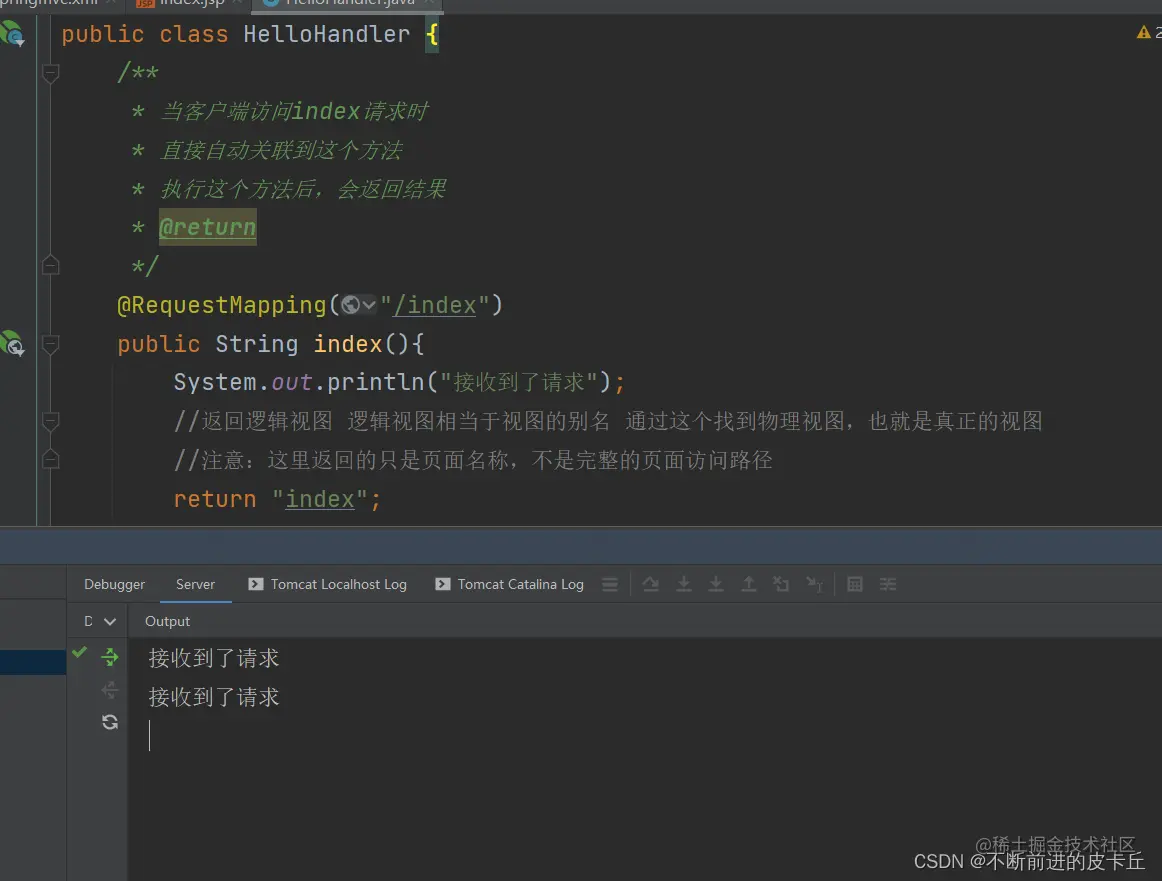Collapse the Javadoc via its closing */ fold marker
This screenshot has height=881, width=1162.
click(50, 265)
